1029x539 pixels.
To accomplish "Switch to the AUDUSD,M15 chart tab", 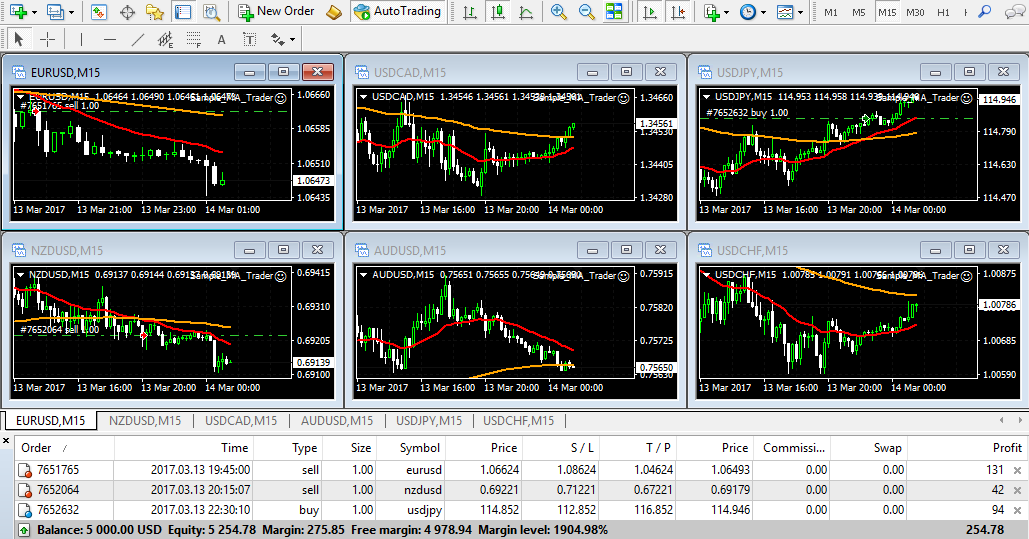I will point(337,421).
